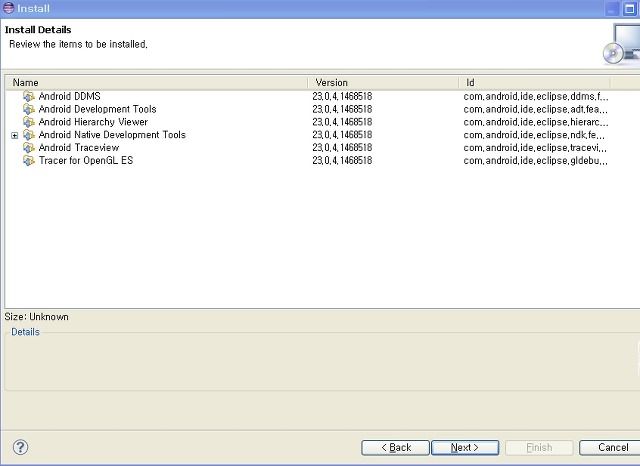Click the Tracer for OpenGL ES icon

click(29, 160)
